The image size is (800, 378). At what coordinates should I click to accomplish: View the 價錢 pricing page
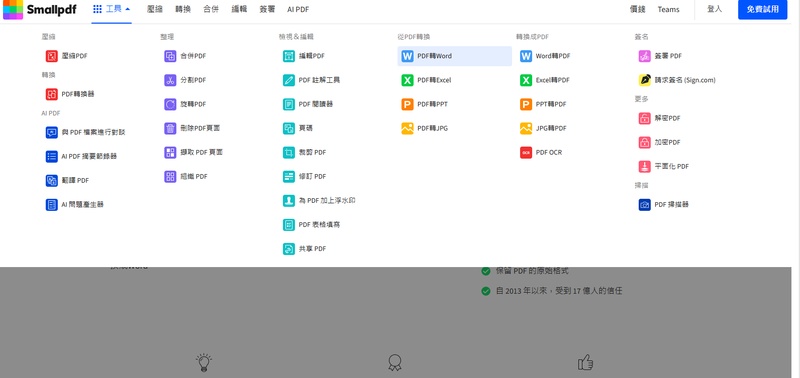[x=638, y=9]
